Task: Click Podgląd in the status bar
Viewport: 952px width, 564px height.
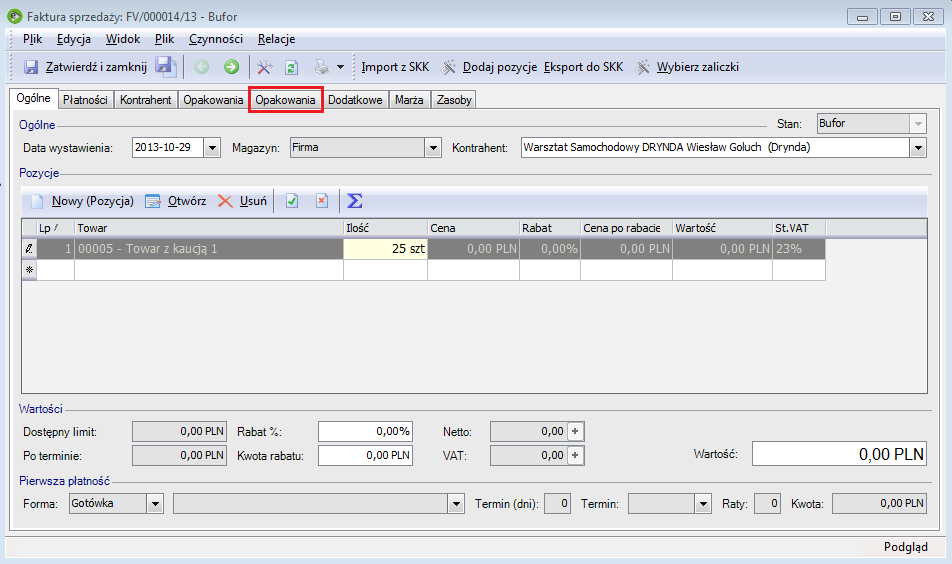Action: point(905,547)
